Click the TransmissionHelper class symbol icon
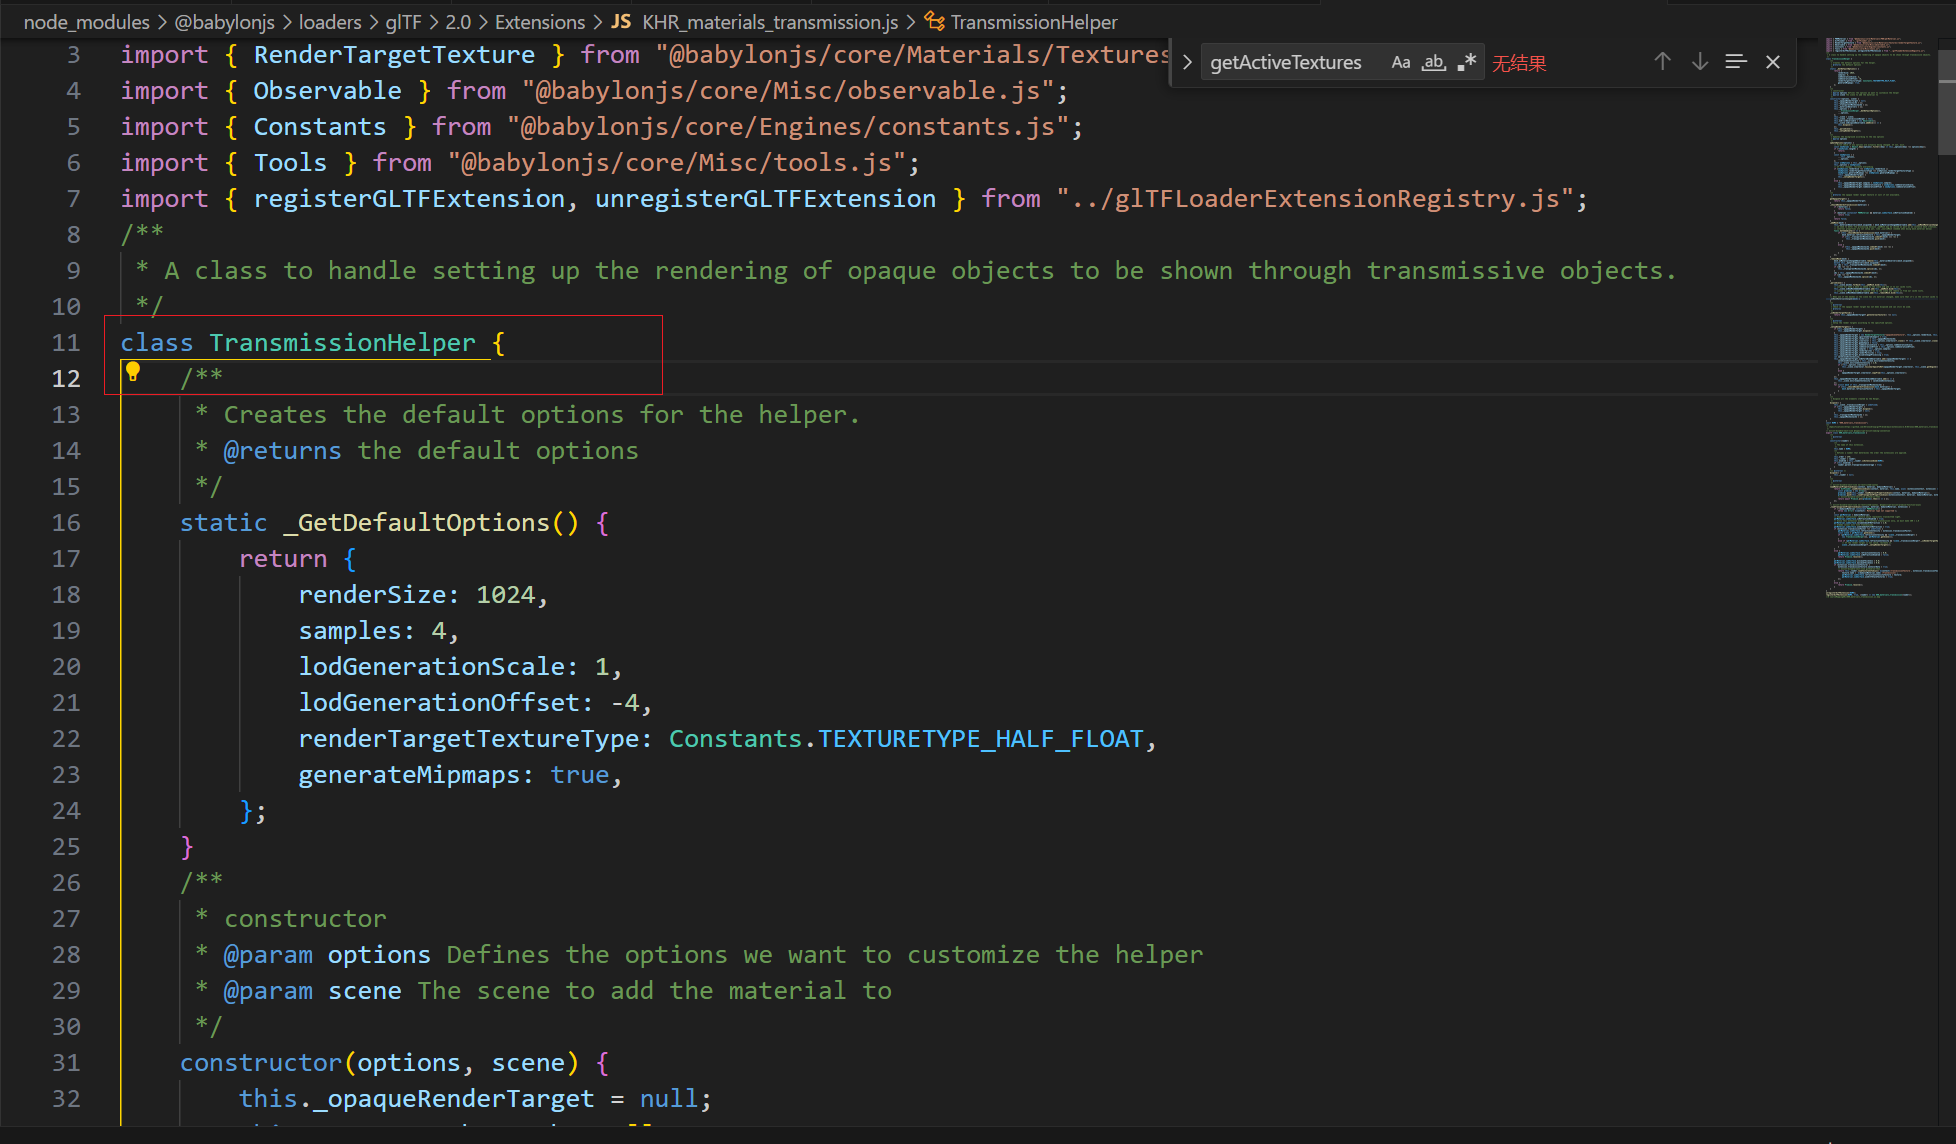The image size is (1956, 1144). (934, 21)
